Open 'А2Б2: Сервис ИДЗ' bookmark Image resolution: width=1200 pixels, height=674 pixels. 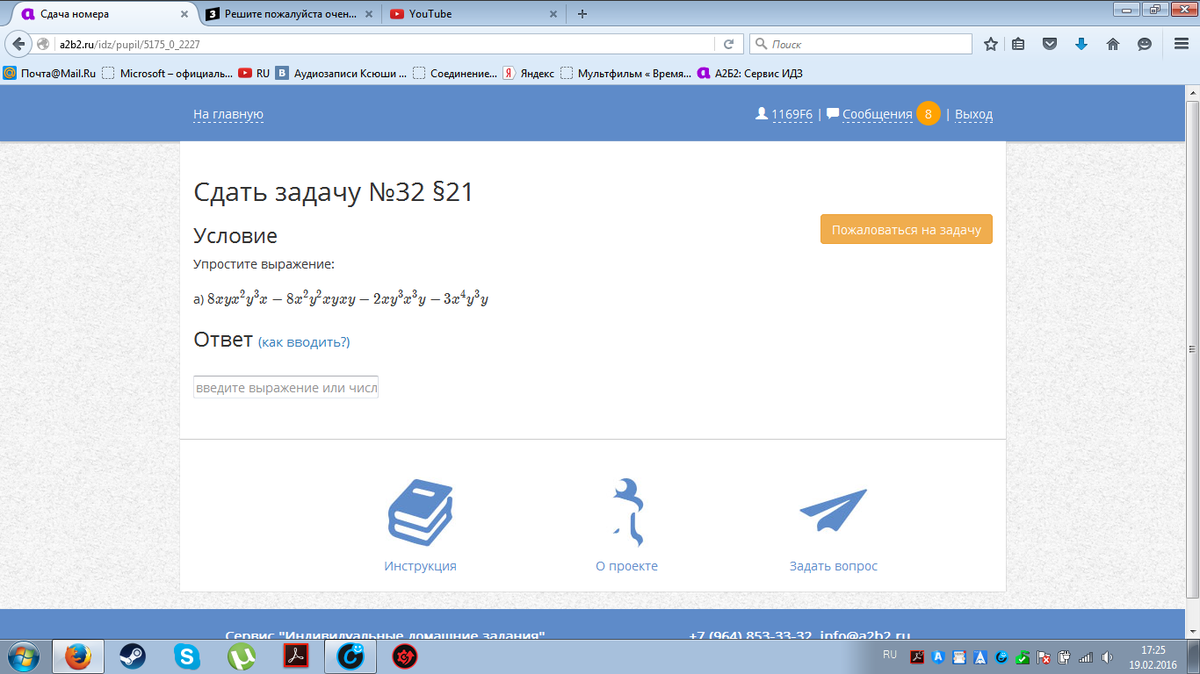[x=750, y=73]
